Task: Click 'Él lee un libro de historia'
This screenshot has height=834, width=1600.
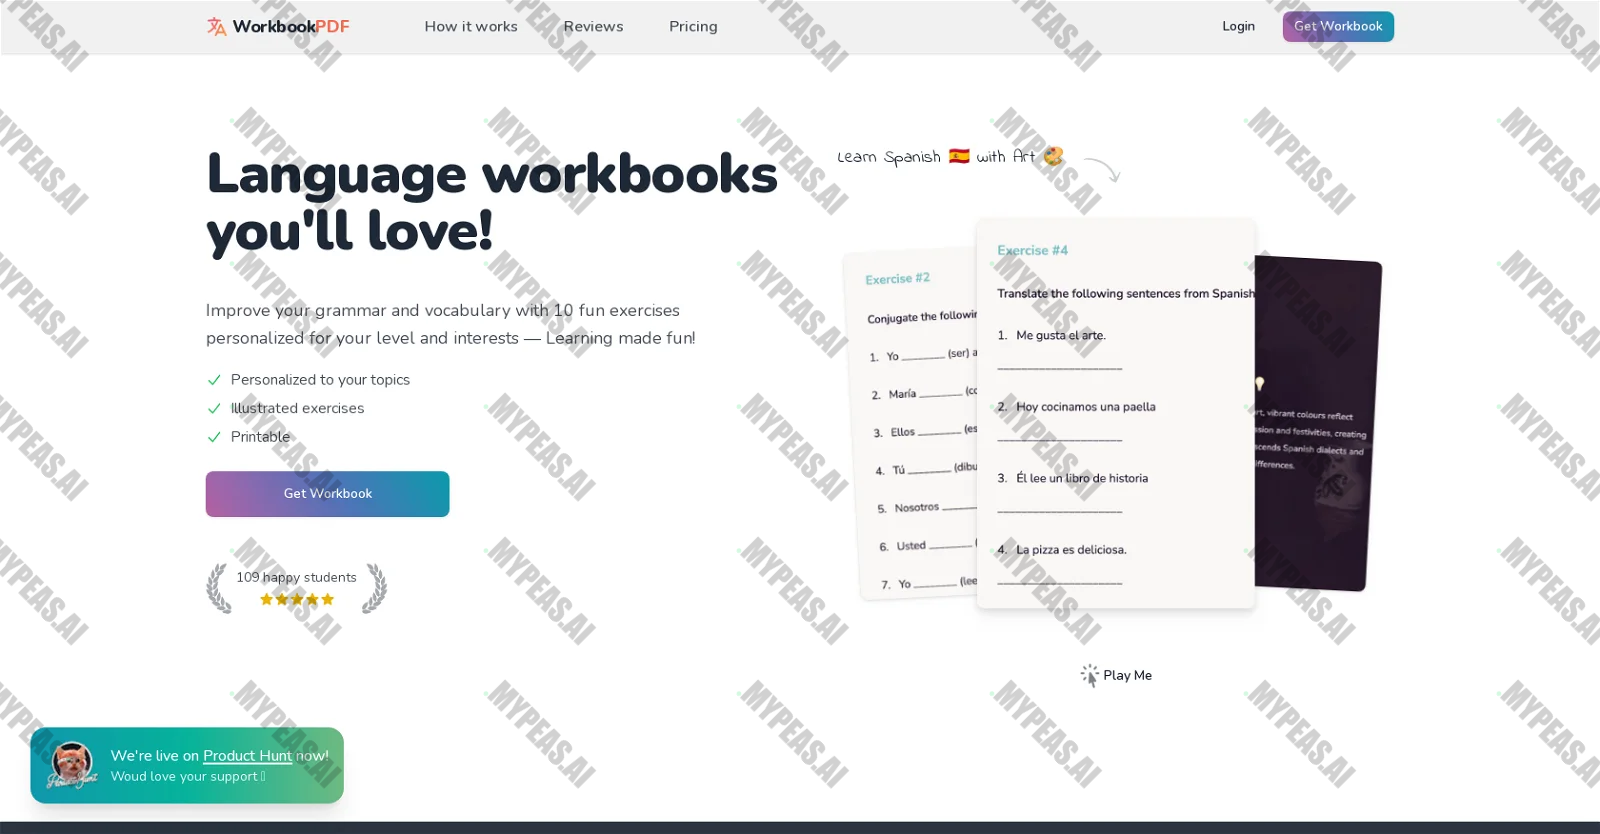Action: tap(1082, 478)
